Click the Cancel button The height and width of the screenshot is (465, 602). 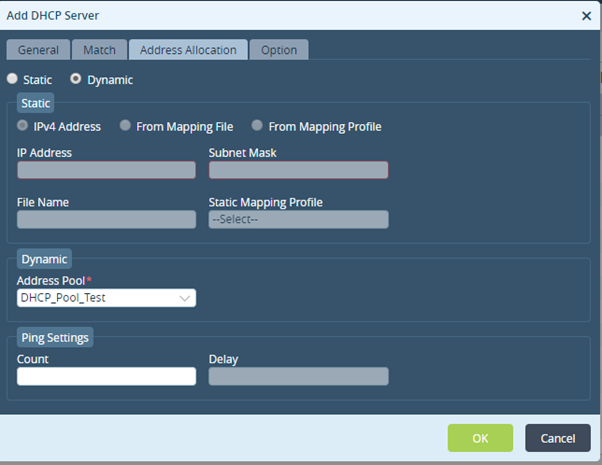[558, 438]
